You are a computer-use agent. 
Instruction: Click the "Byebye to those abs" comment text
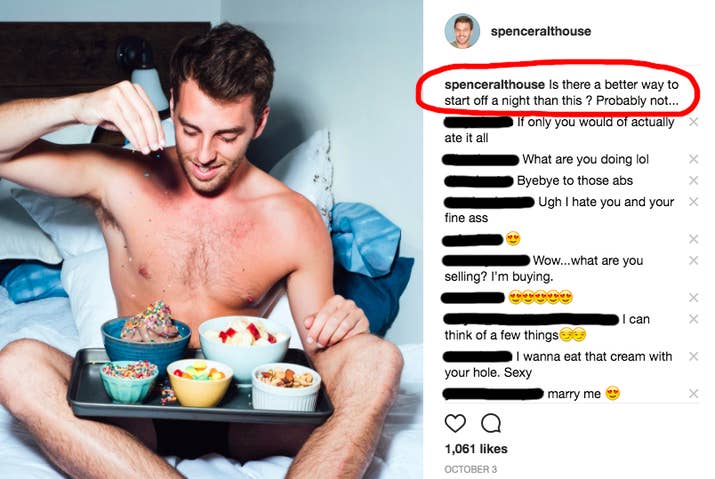click(x=575, y=181)
